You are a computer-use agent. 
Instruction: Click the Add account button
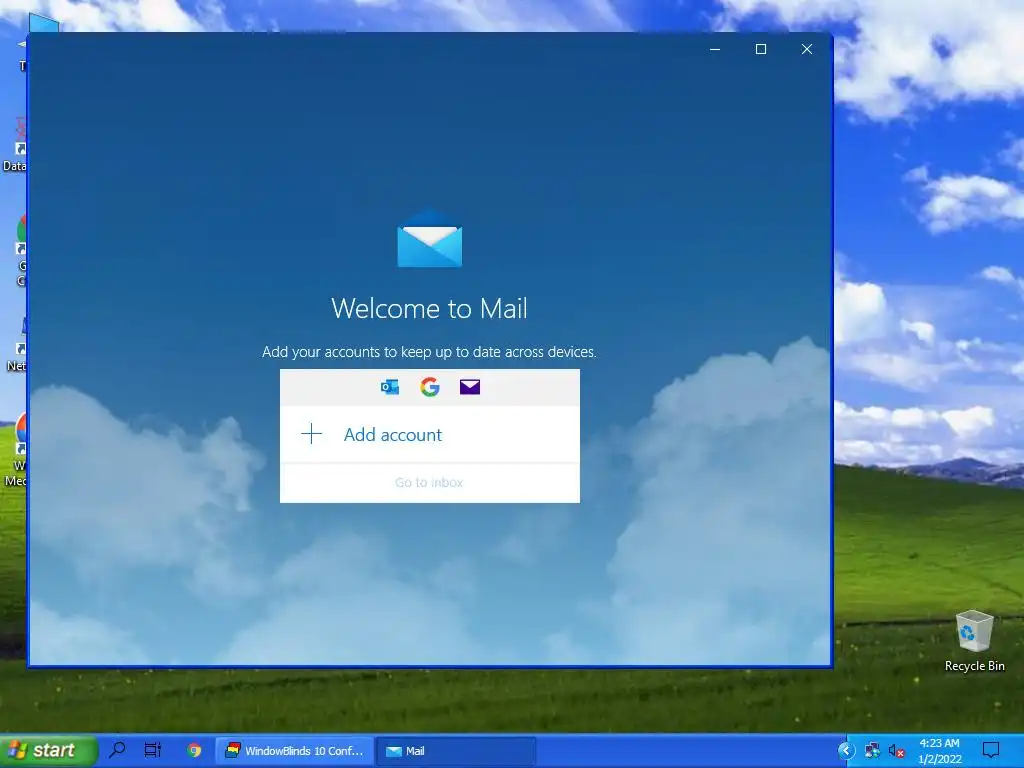(429, 434)
